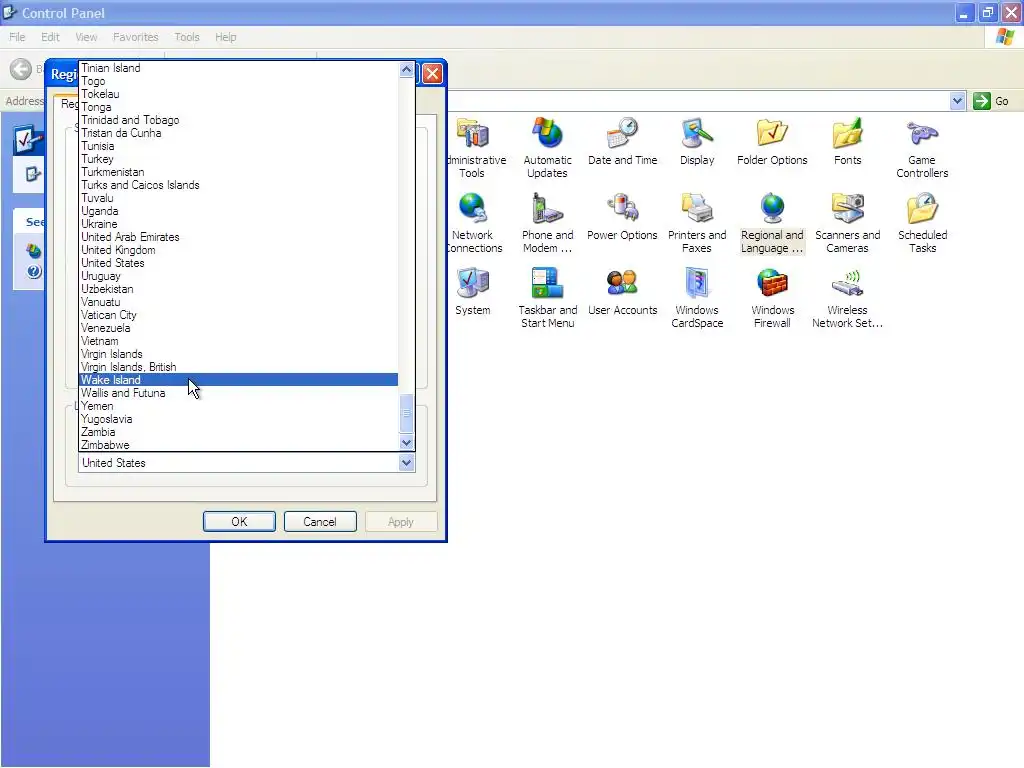Select Zimbabwe in the list
This screenshot has height=768, width=1024.
point(238,445)
